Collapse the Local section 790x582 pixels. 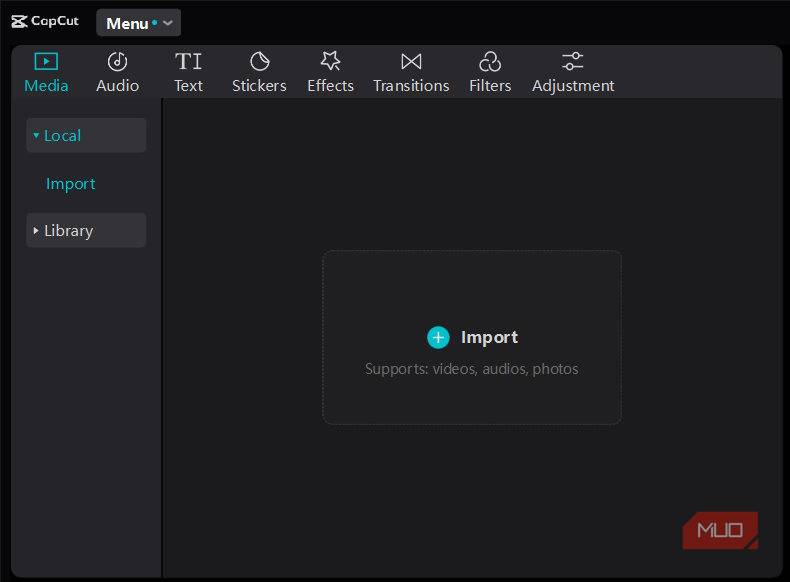86,135
